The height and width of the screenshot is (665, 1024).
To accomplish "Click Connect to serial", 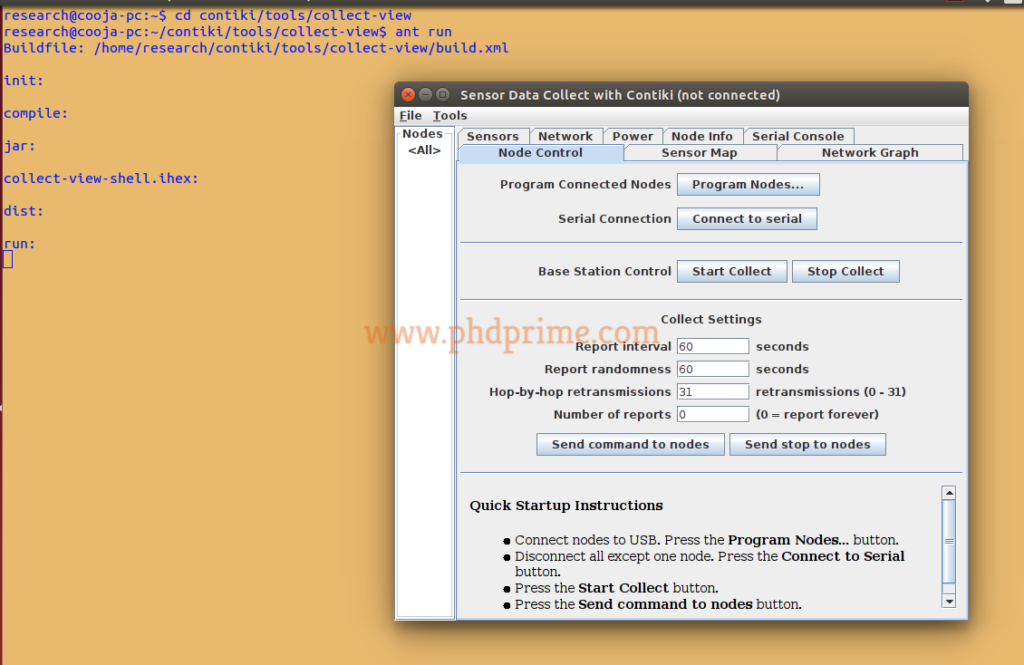I will pos(746,218).
